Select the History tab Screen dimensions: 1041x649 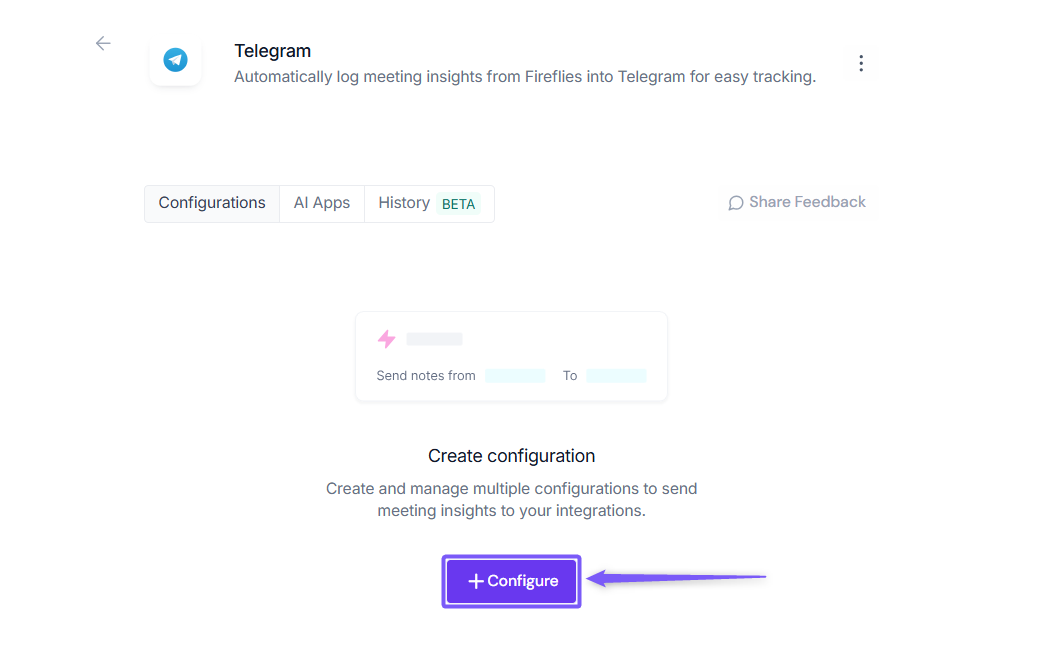click(404, 203)
